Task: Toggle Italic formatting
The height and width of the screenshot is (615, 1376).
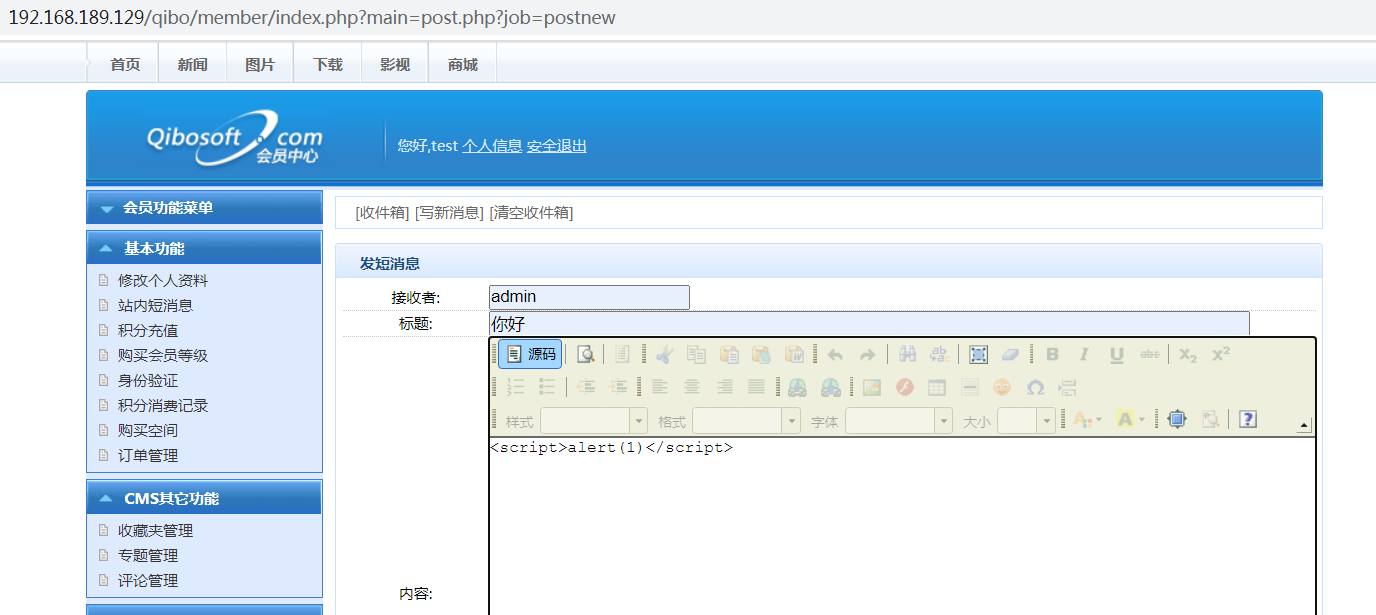Action: tap(1084, 354)
